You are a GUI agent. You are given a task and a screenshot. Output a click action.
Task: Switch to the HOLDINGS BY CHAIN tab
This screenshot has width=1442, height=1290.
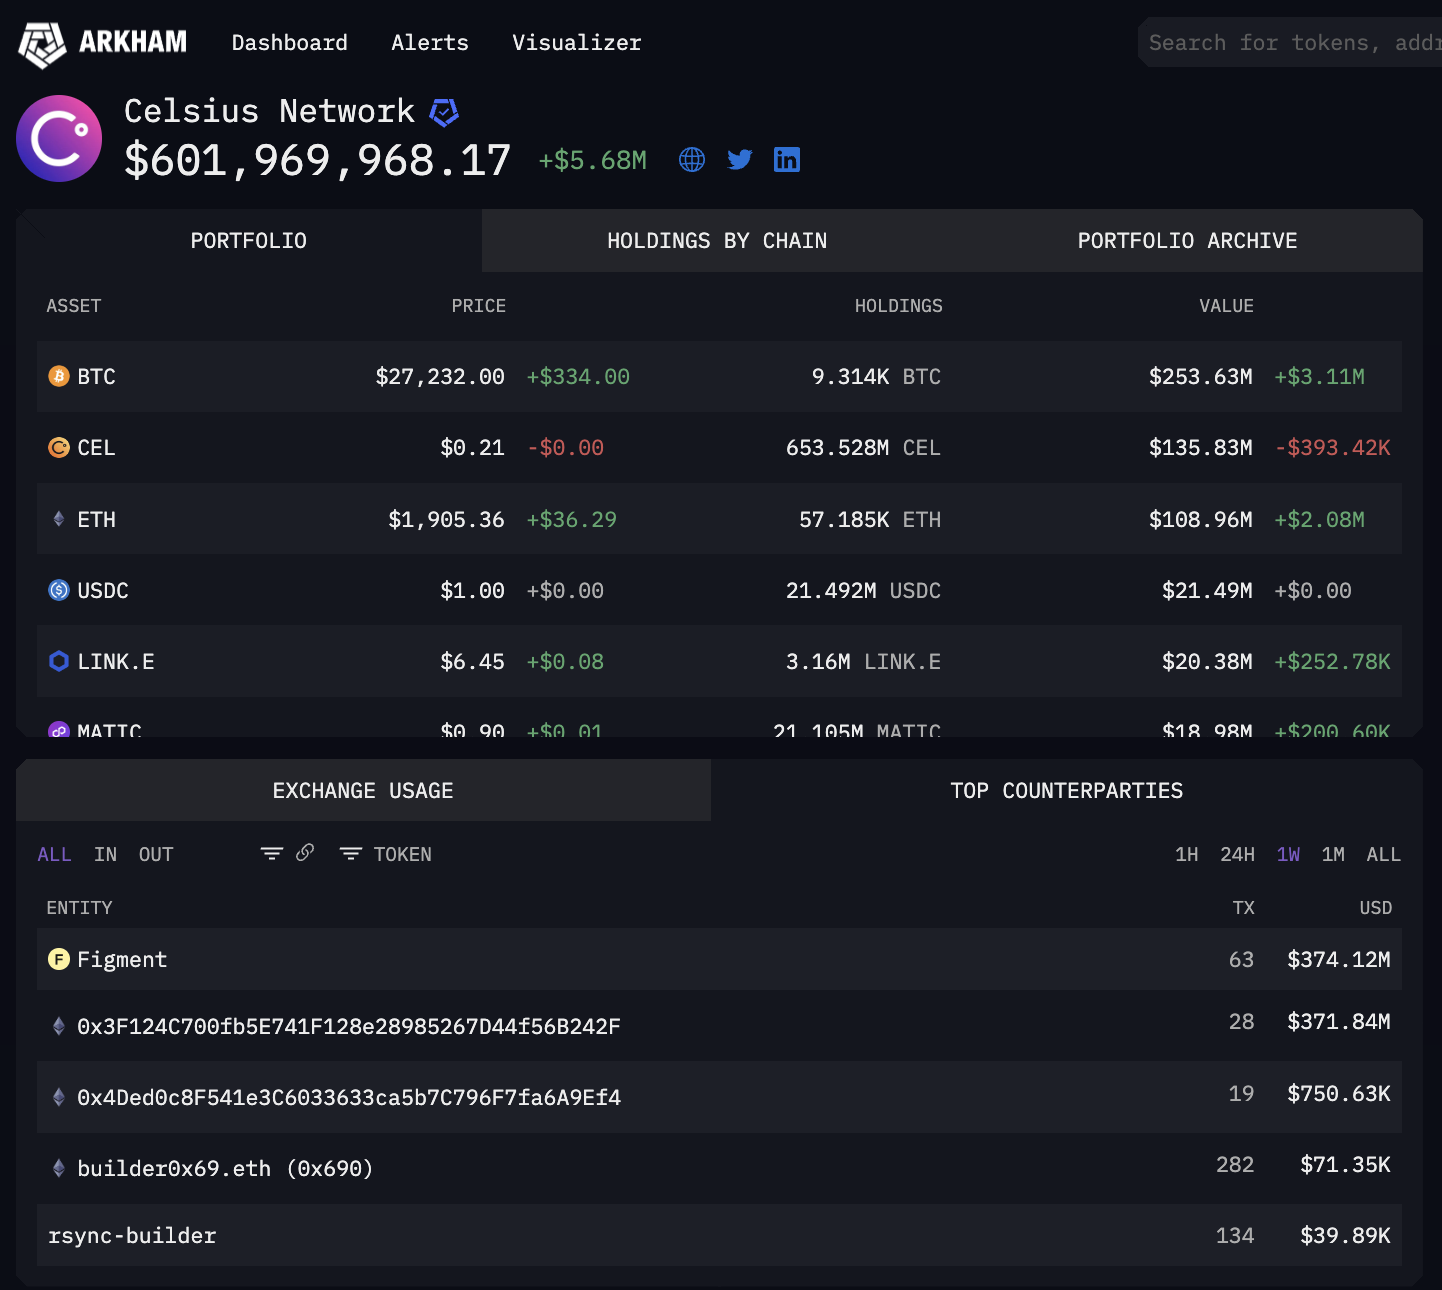(716, 240)
